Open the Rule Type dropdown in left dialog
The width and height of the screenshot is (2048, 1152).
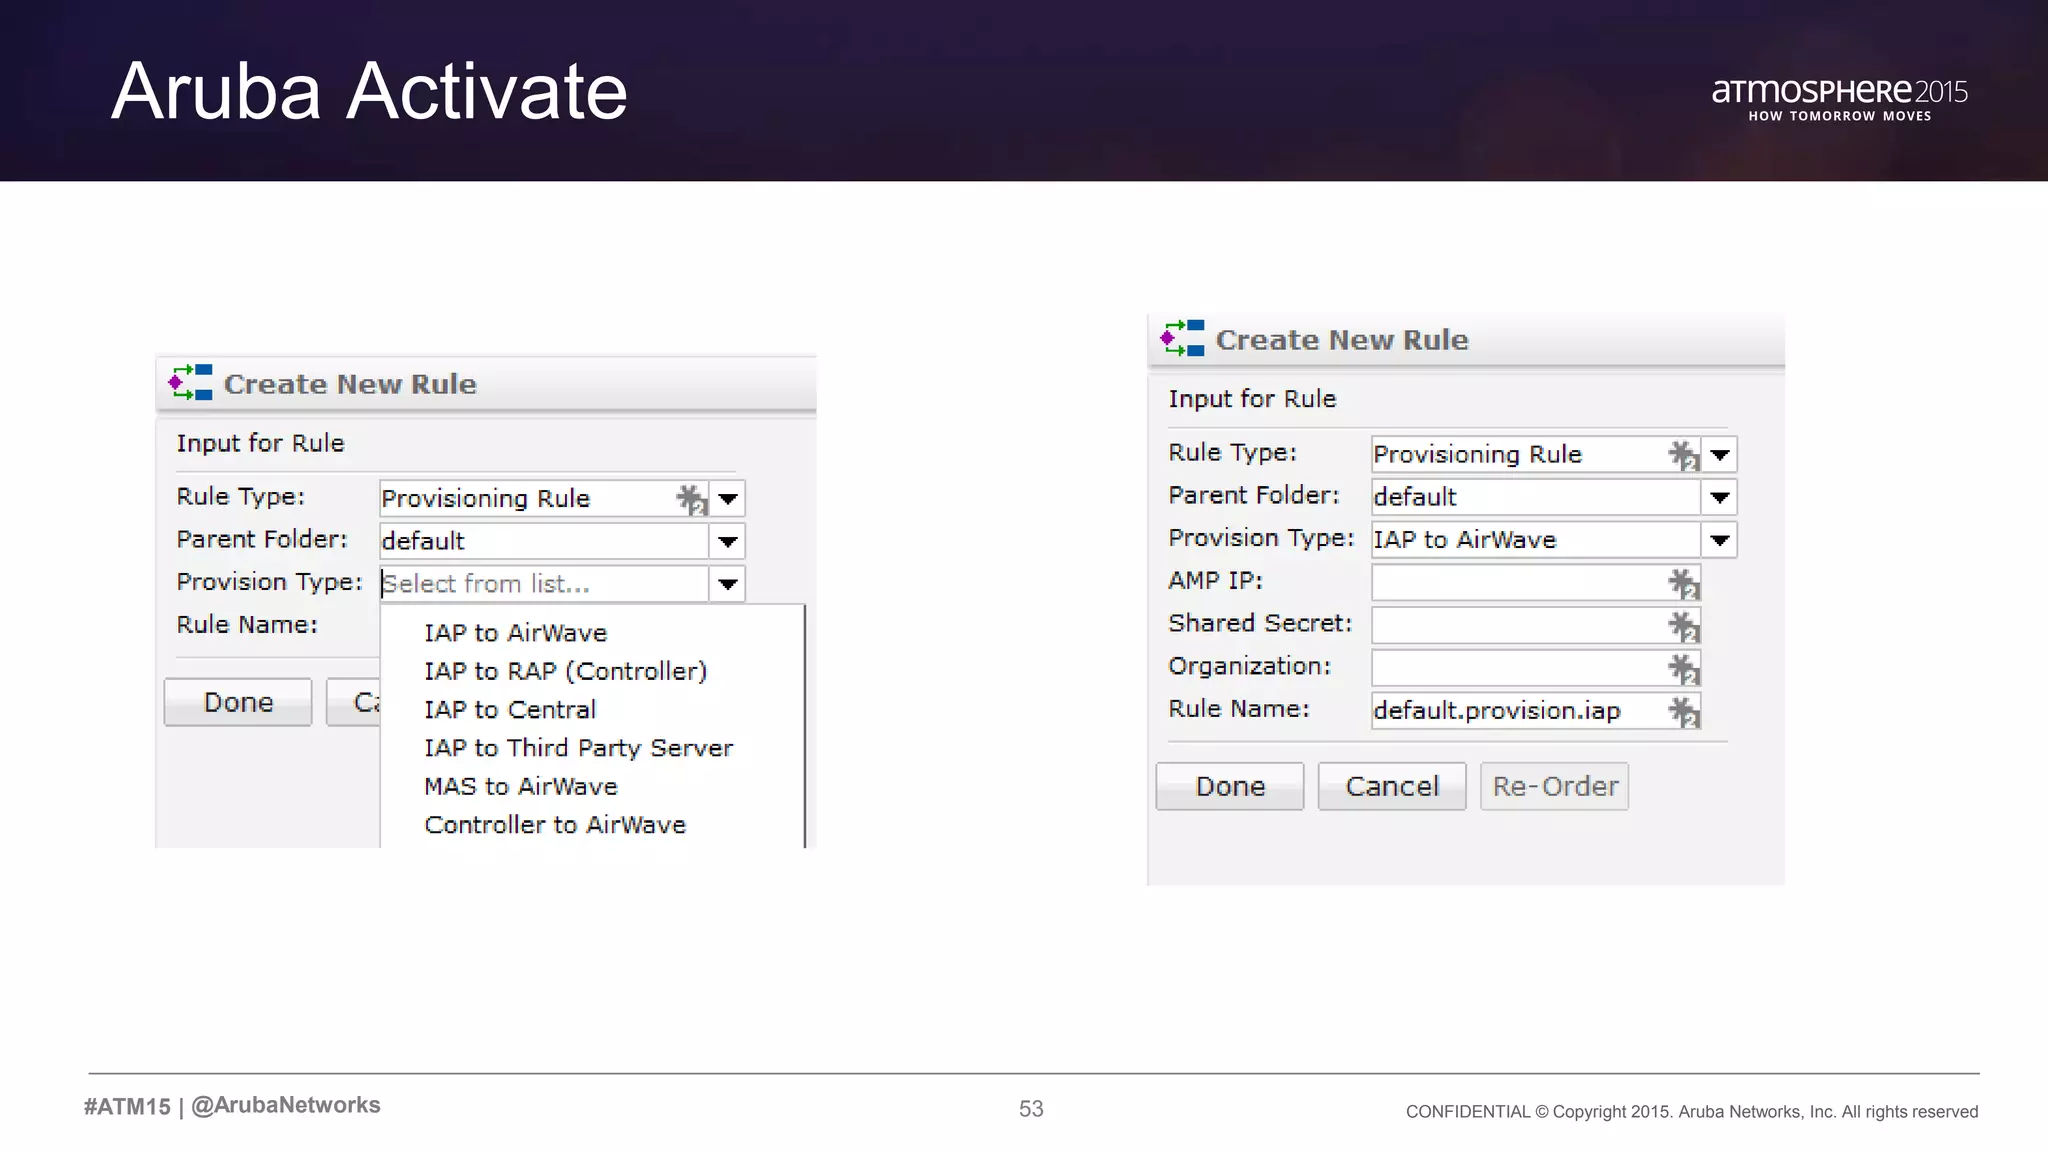click(x=727, y=498)
